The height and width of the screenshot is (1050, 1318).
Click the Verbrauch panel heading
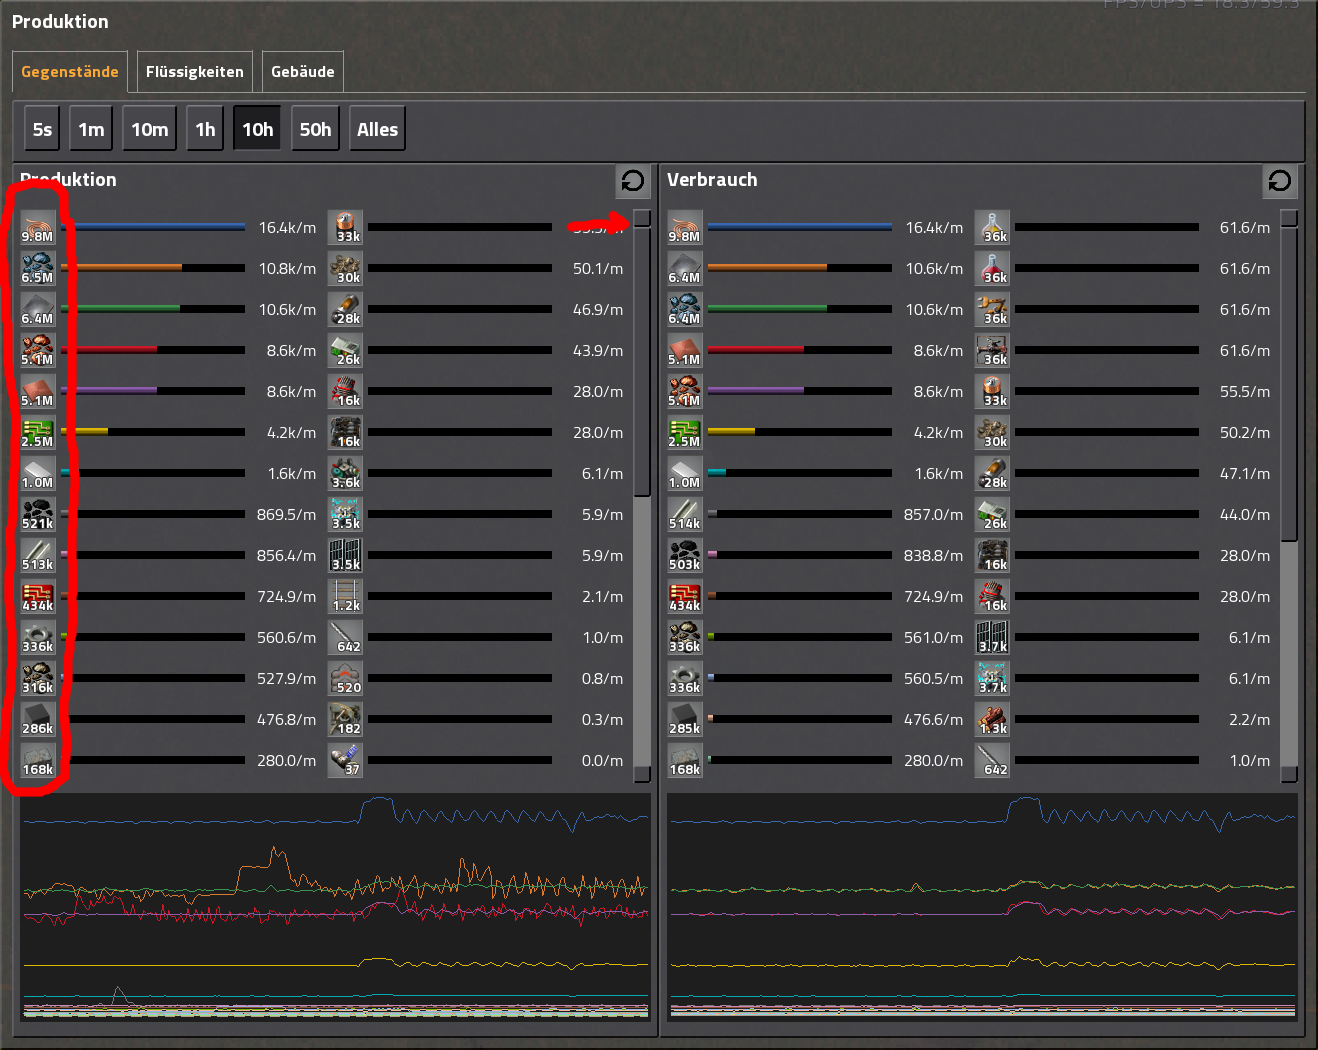click(x=712, y=180)
